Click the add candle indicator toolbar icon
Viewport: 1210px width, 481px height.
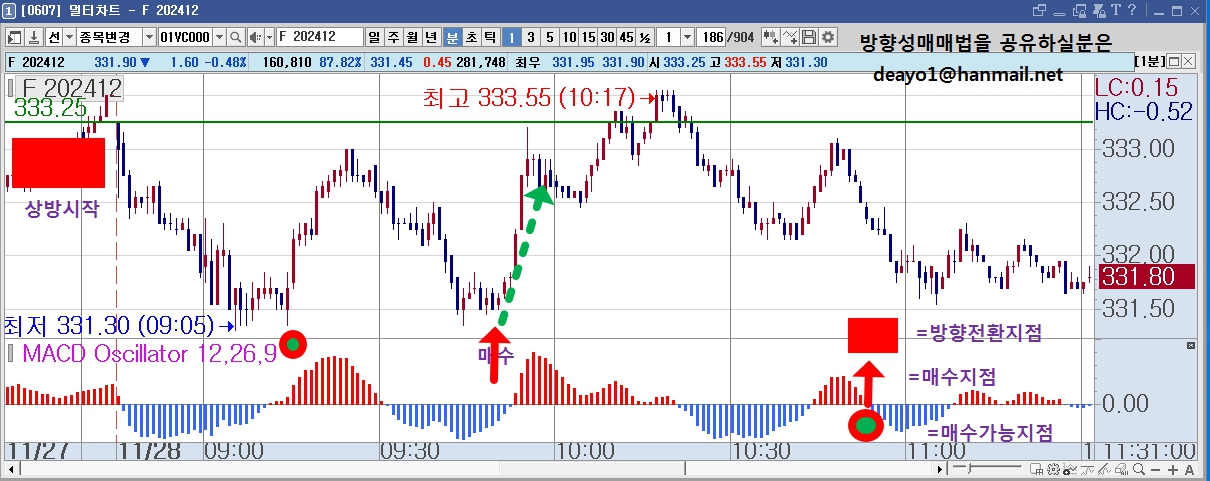771,37
